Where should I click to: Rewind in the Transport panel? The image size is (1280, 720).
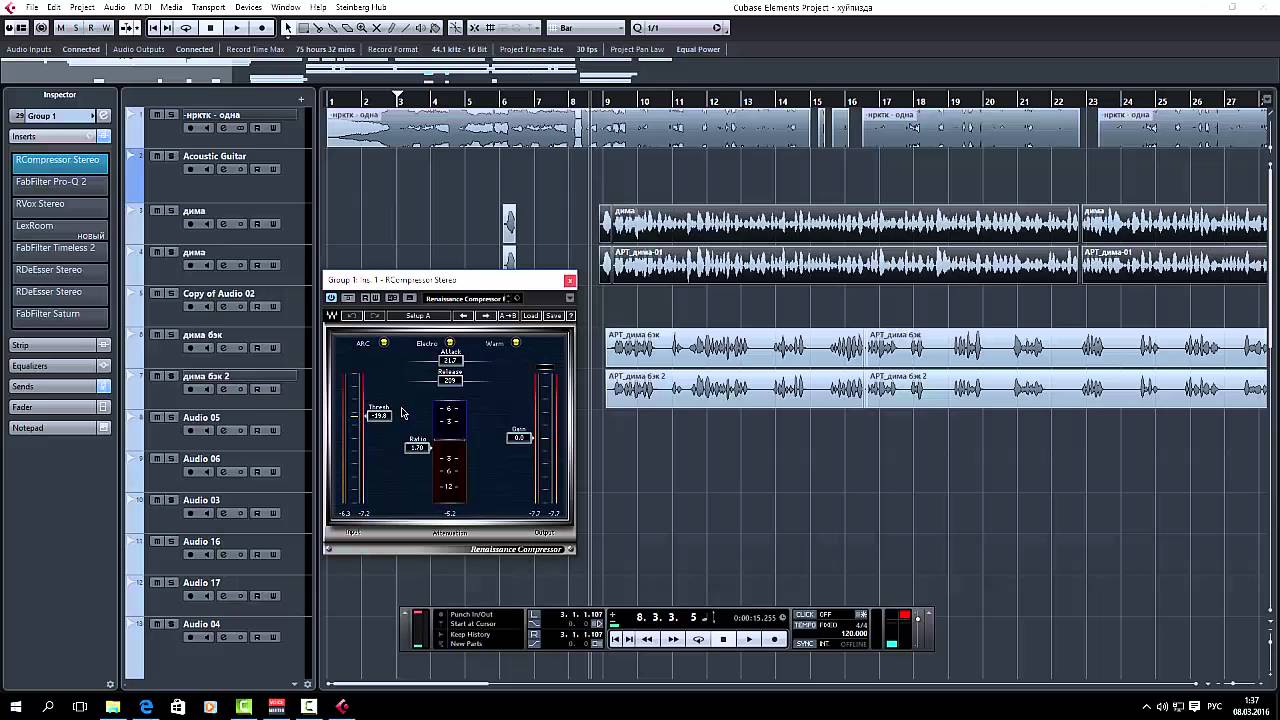point(647,639)
